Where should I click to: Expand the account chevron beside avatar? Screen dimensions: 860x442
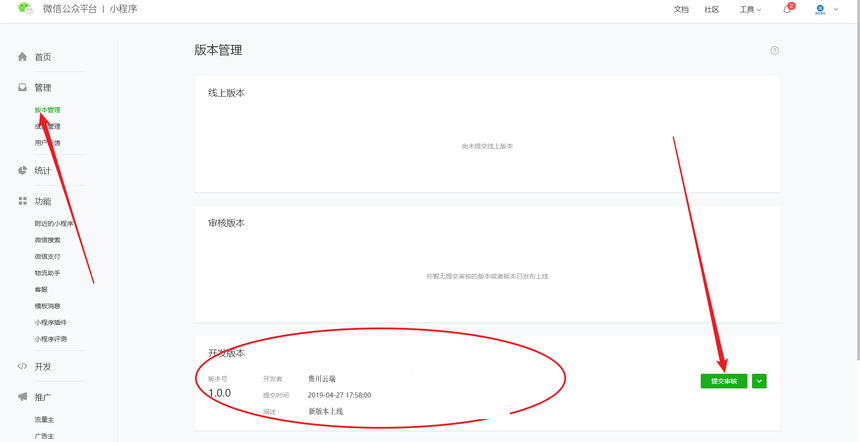pos(836,9)
